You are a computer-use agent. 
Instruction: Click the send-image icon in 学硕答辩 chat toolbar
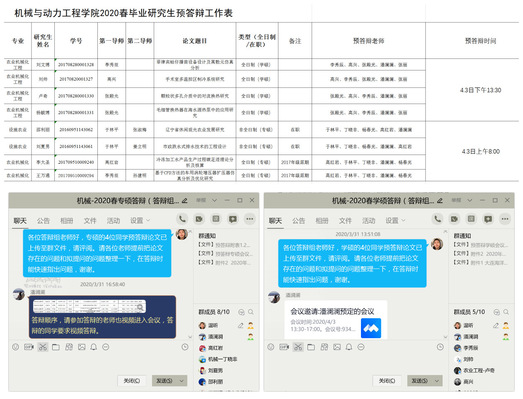click(x=337, y=347)
